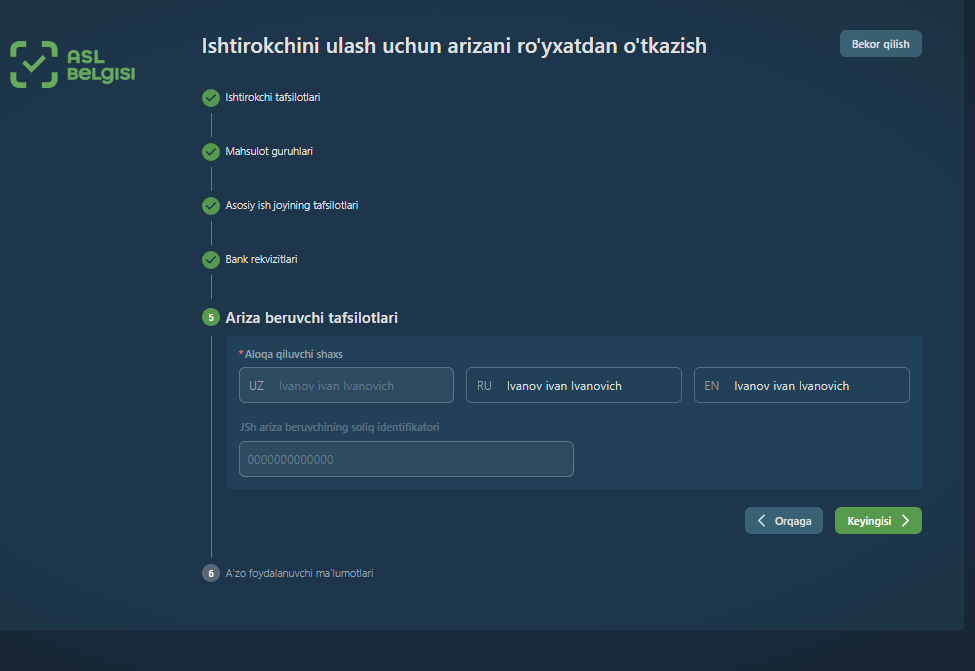Click the Bekor qilish button

(x=880, y=44)
